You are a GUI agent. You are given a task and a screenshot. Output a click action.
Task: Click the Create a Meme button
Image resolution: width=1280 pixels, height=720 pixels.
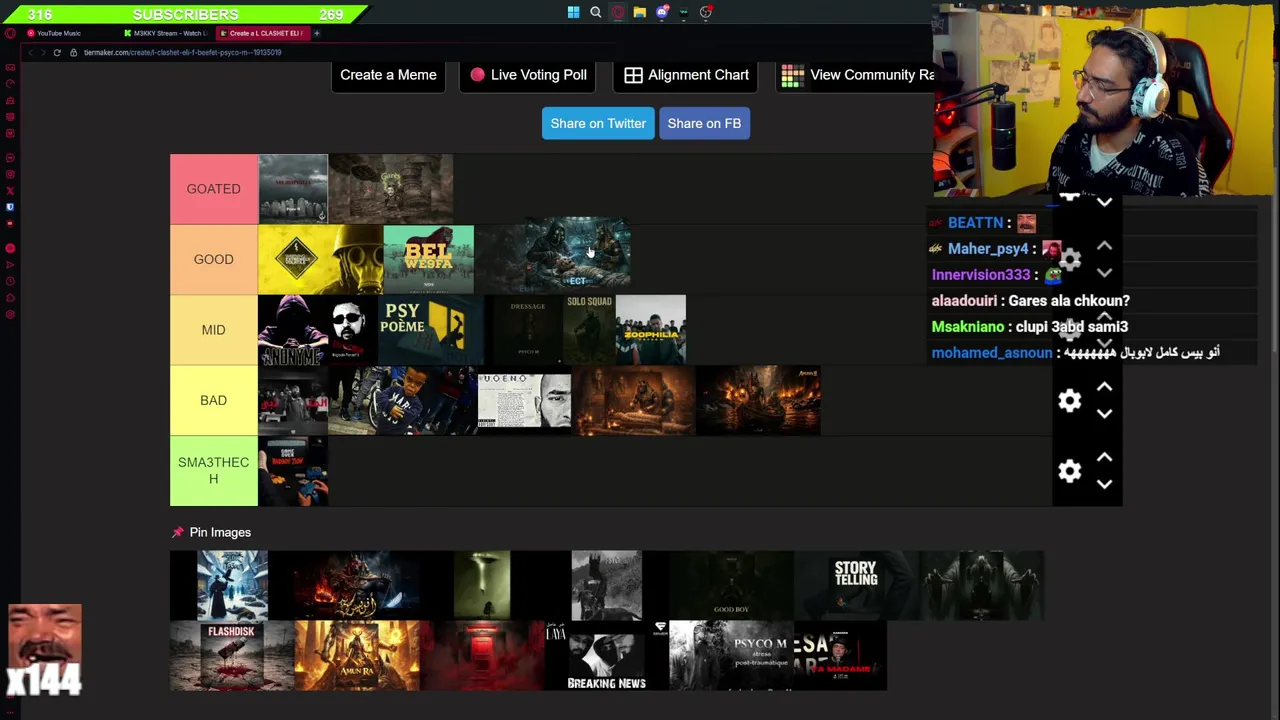point(388,75)
